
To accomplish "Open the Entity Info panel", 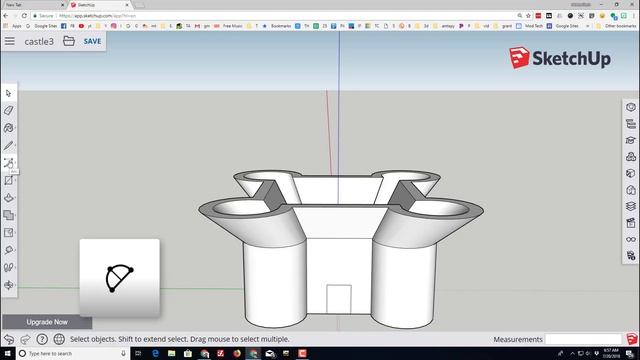I will coord(631,107).
